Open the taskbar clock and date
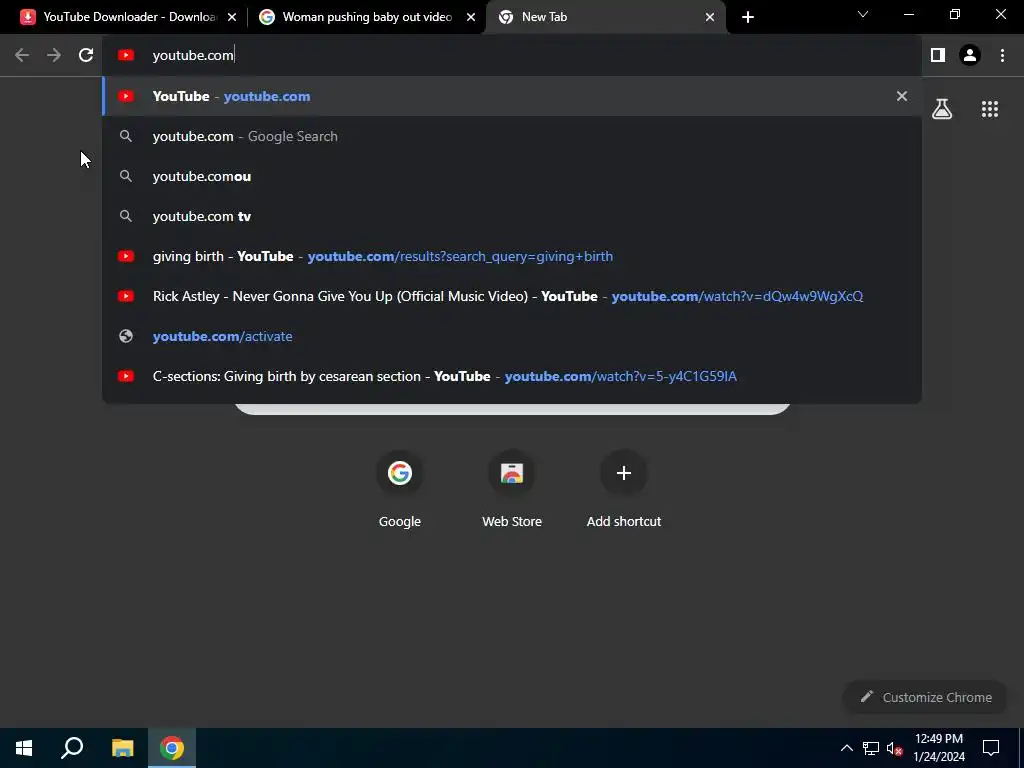 click(938, 748)
